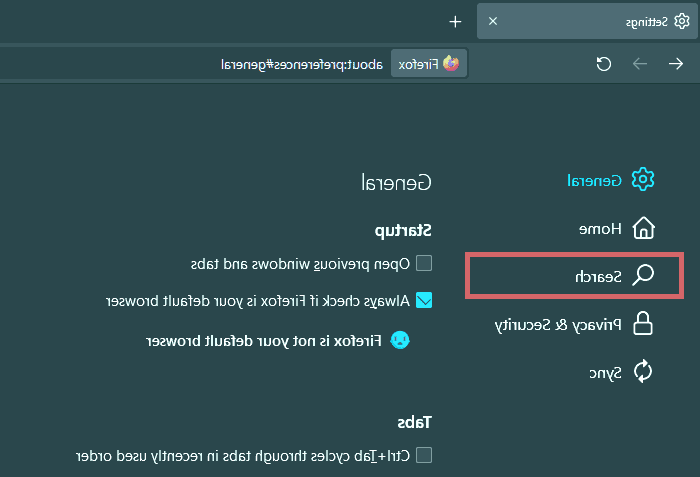Close the Settings tab
This screenshot has height=477, width=700.
coord(492,21)
